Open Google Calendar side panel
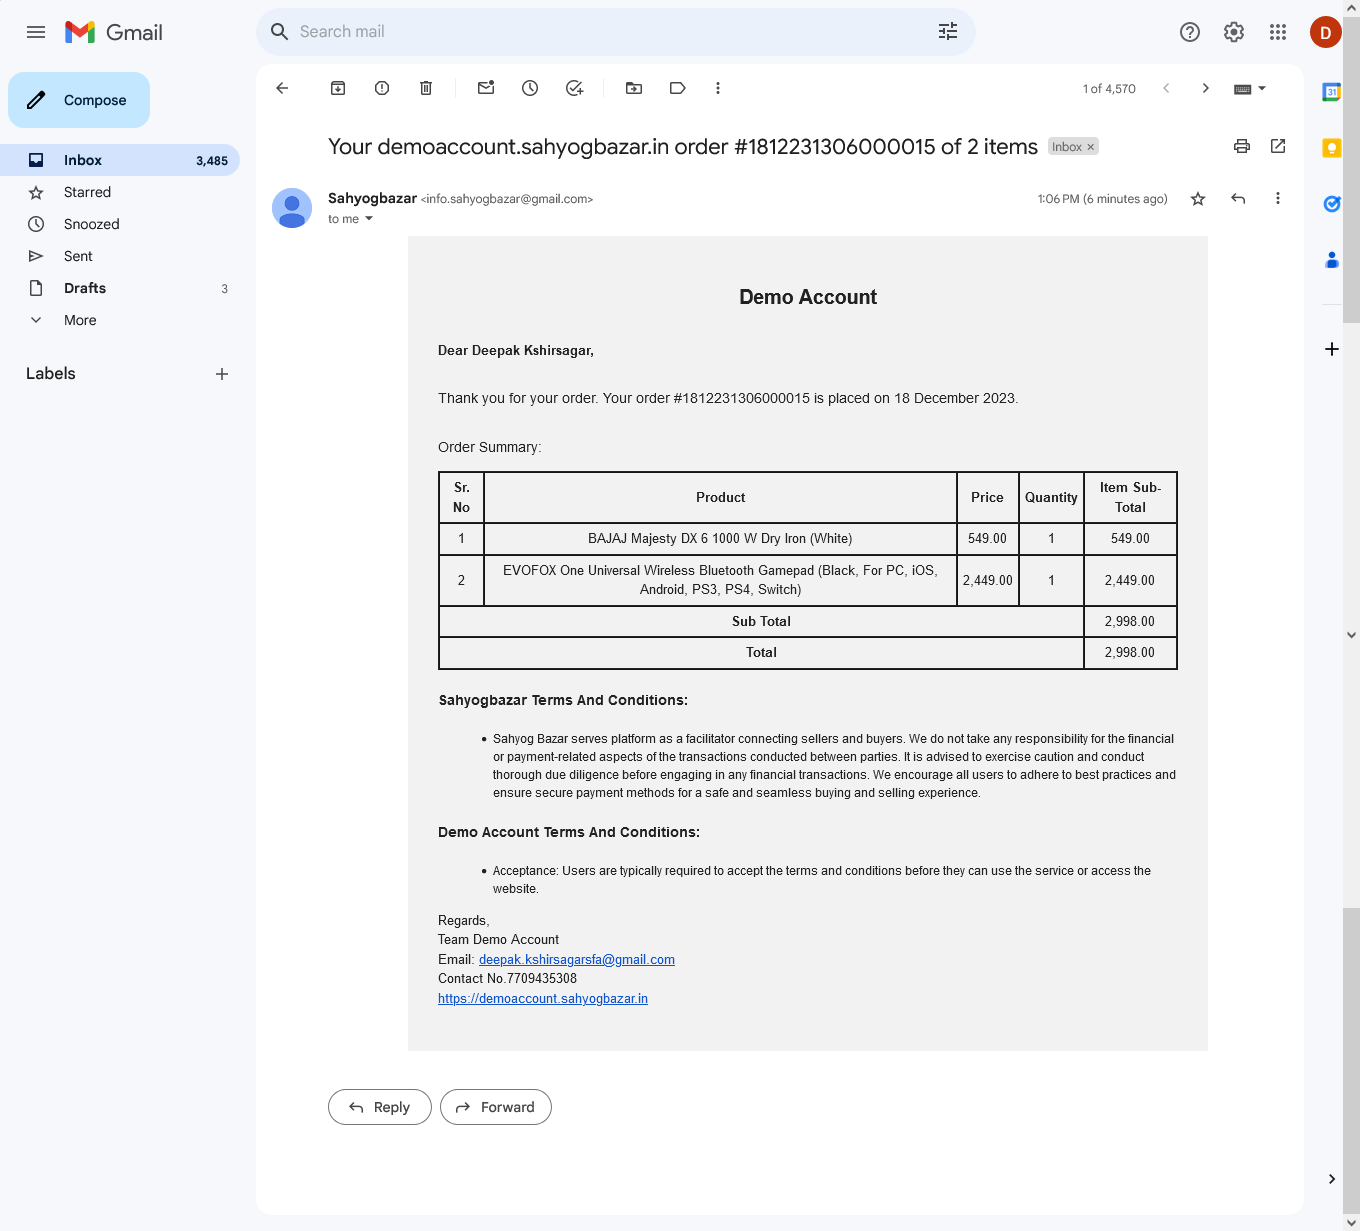This screenshot has width=1360, height=1231. pyautogui.click(x=1332, y=92)
